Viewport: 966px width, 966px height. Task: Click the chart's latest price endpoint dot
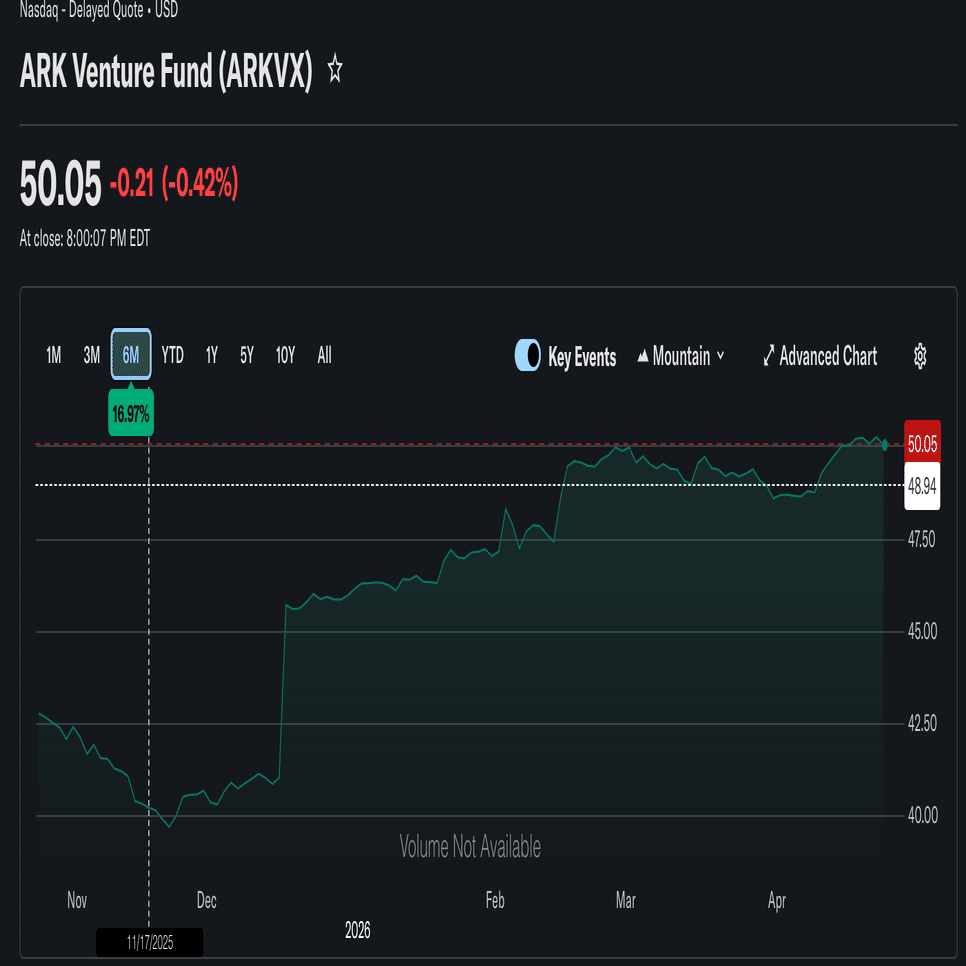coord(884,444)
